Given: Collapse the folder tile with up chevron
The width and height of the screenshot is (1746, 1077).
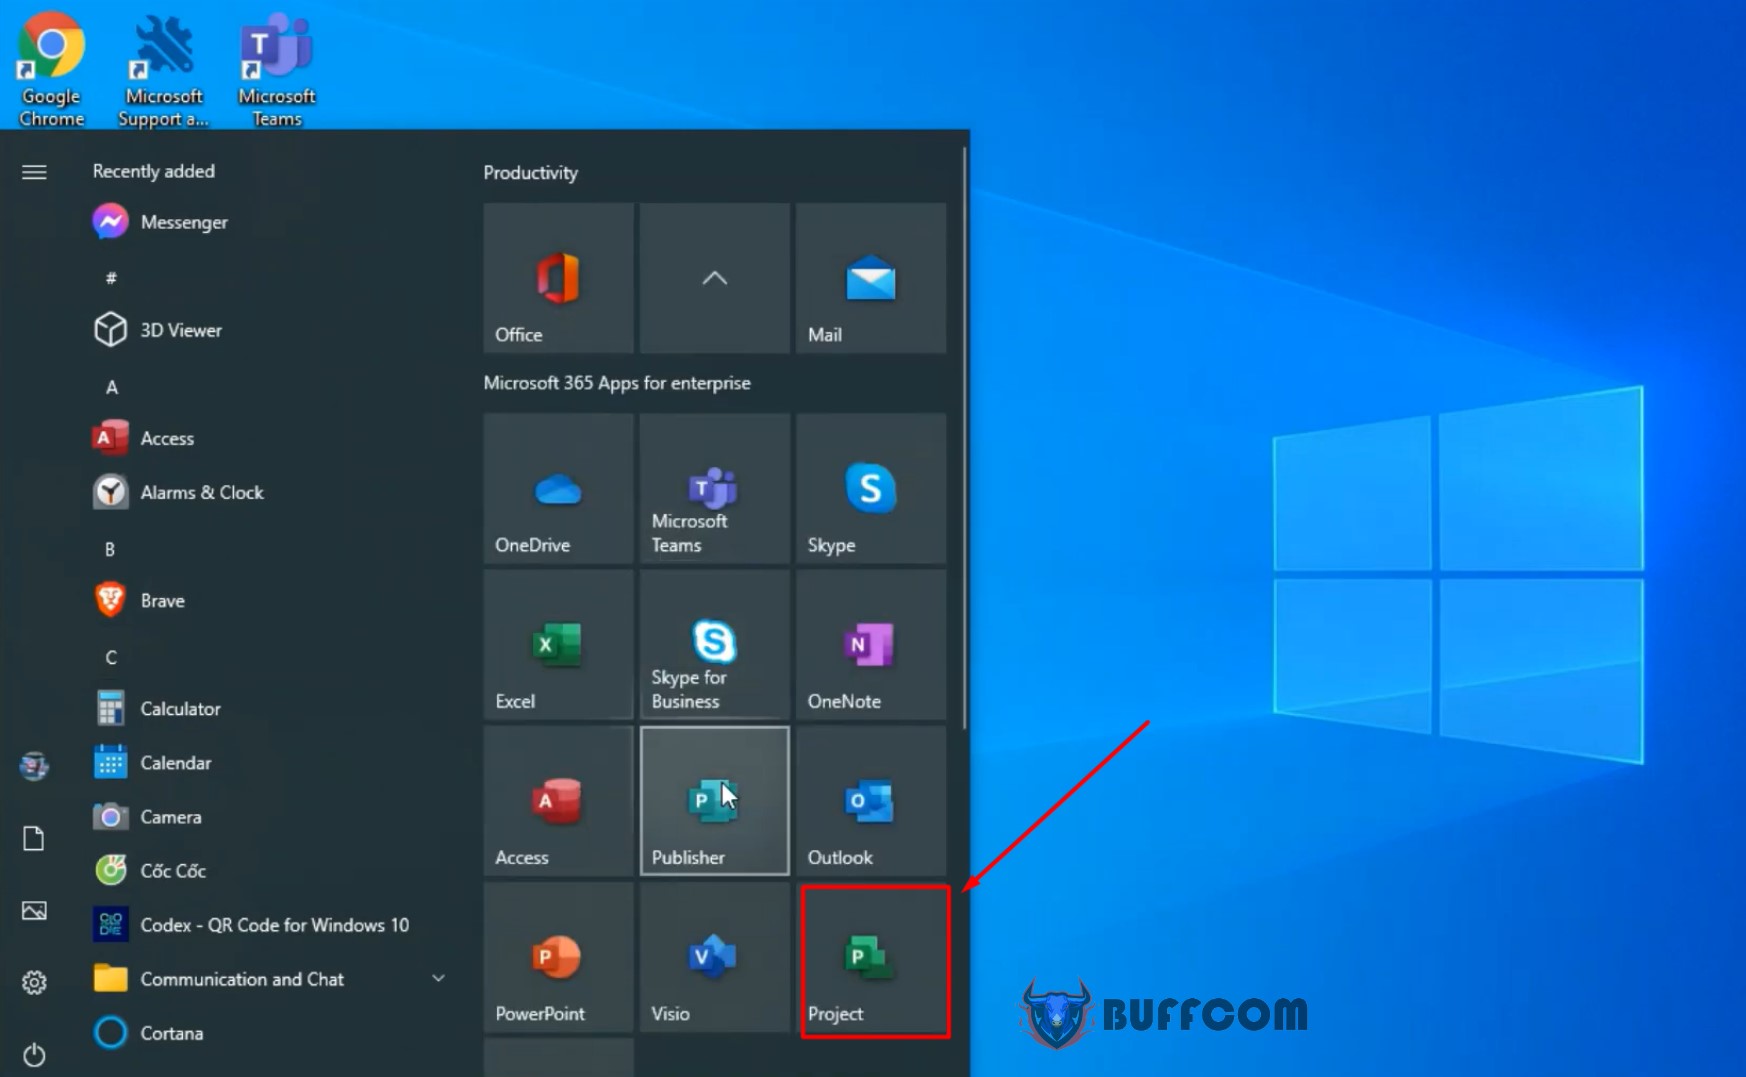Looking at the screenshot, I should click(x=714, y=278).
